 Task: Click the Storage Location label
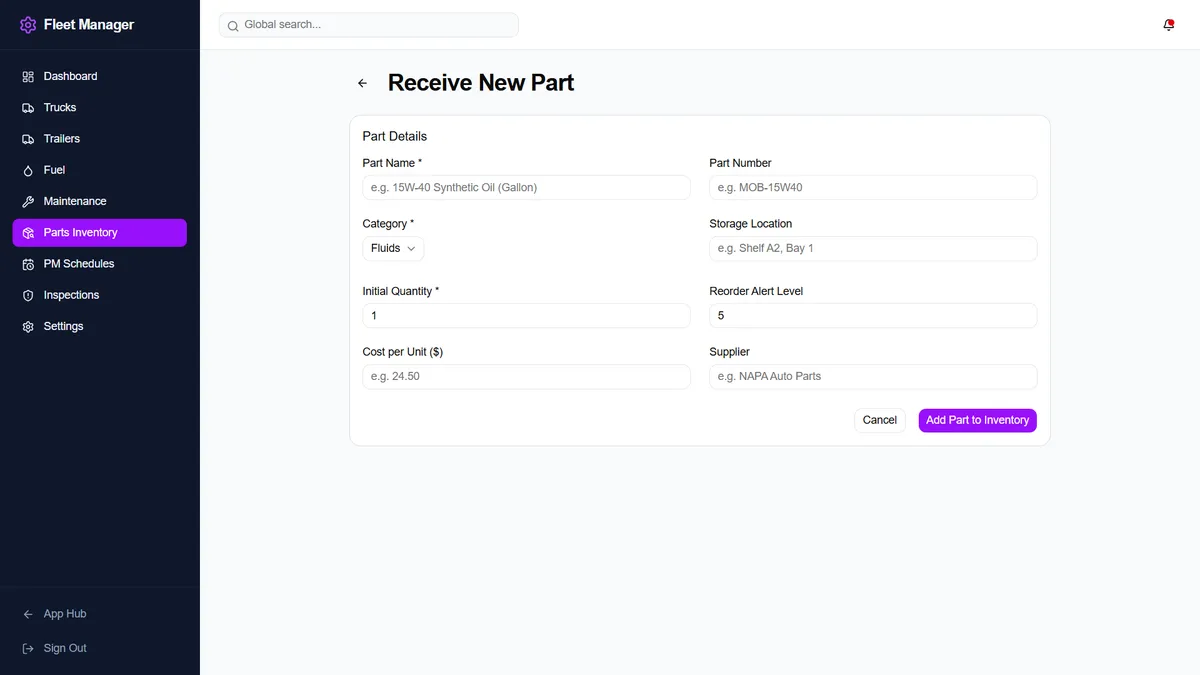pyautogui.click(x=750, y=224)
